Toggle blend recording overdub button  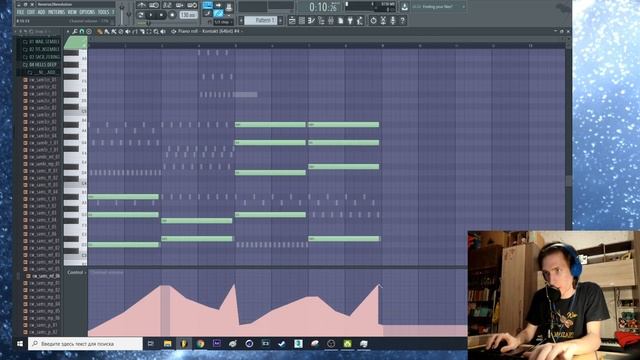point(180,5)
